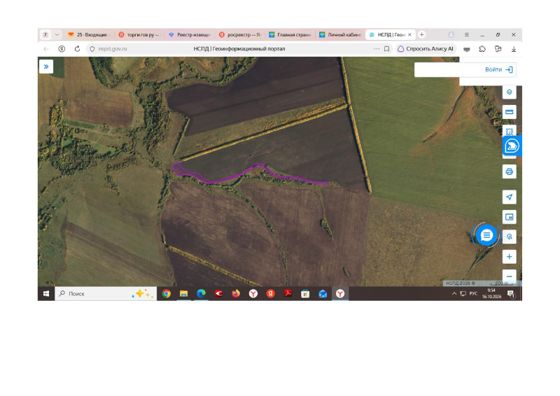This screenshot has width=560, height=396.
Task: Open the map layers tool at top of right toolbar
Action: (x=509, y=92)
